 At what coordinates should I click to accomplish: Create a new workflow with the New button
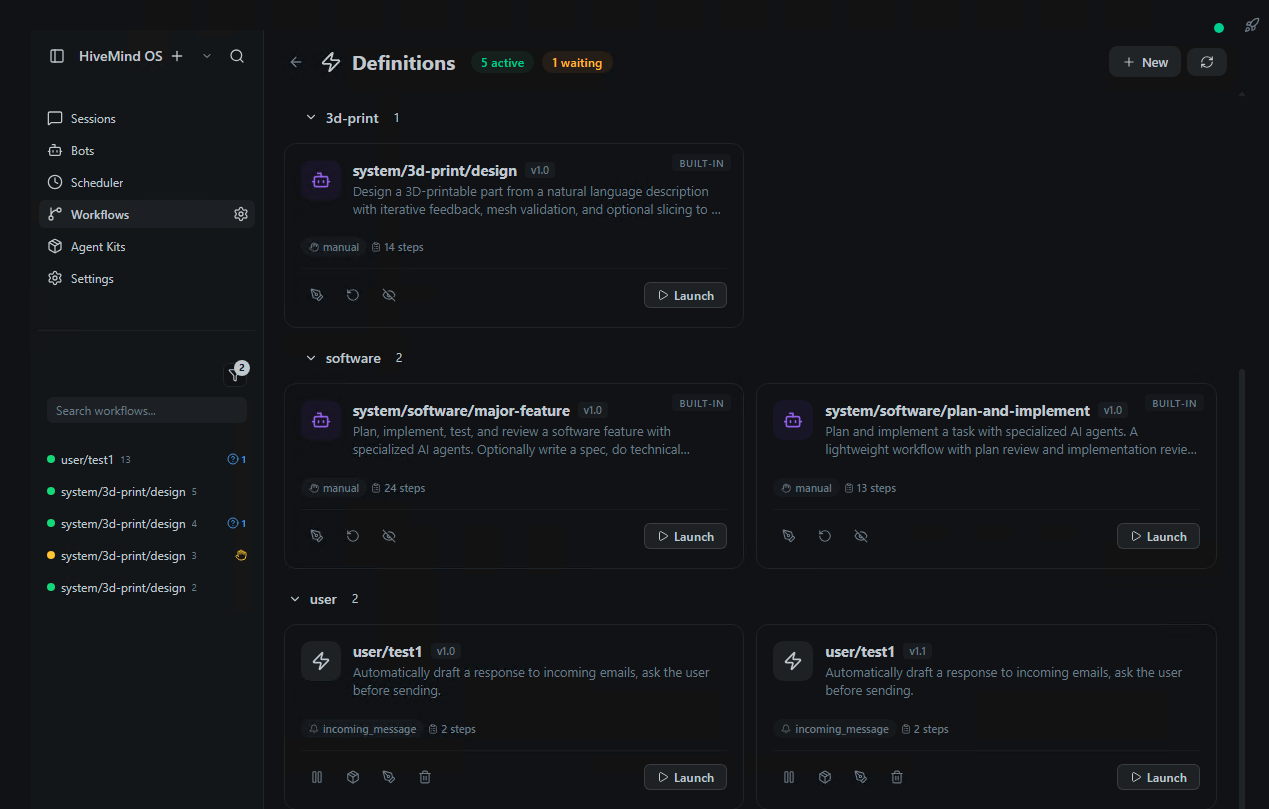click(1144, 61)
